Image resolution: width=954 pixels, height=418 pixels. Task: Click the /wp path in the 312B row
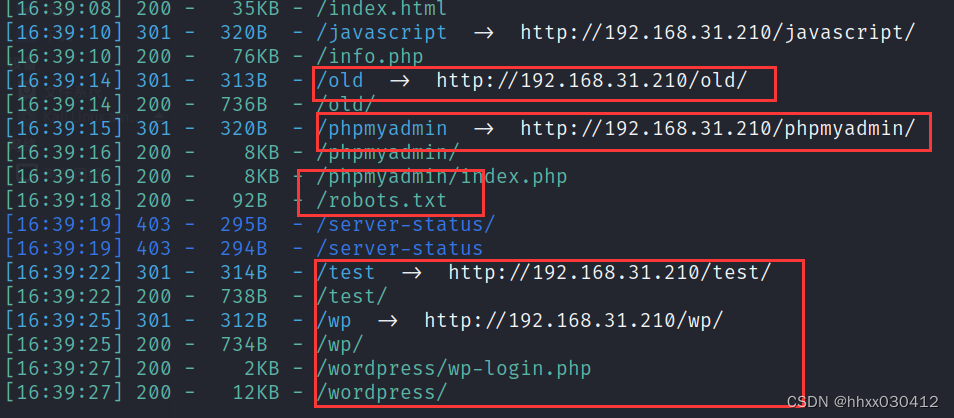click(x=333, y=321)
